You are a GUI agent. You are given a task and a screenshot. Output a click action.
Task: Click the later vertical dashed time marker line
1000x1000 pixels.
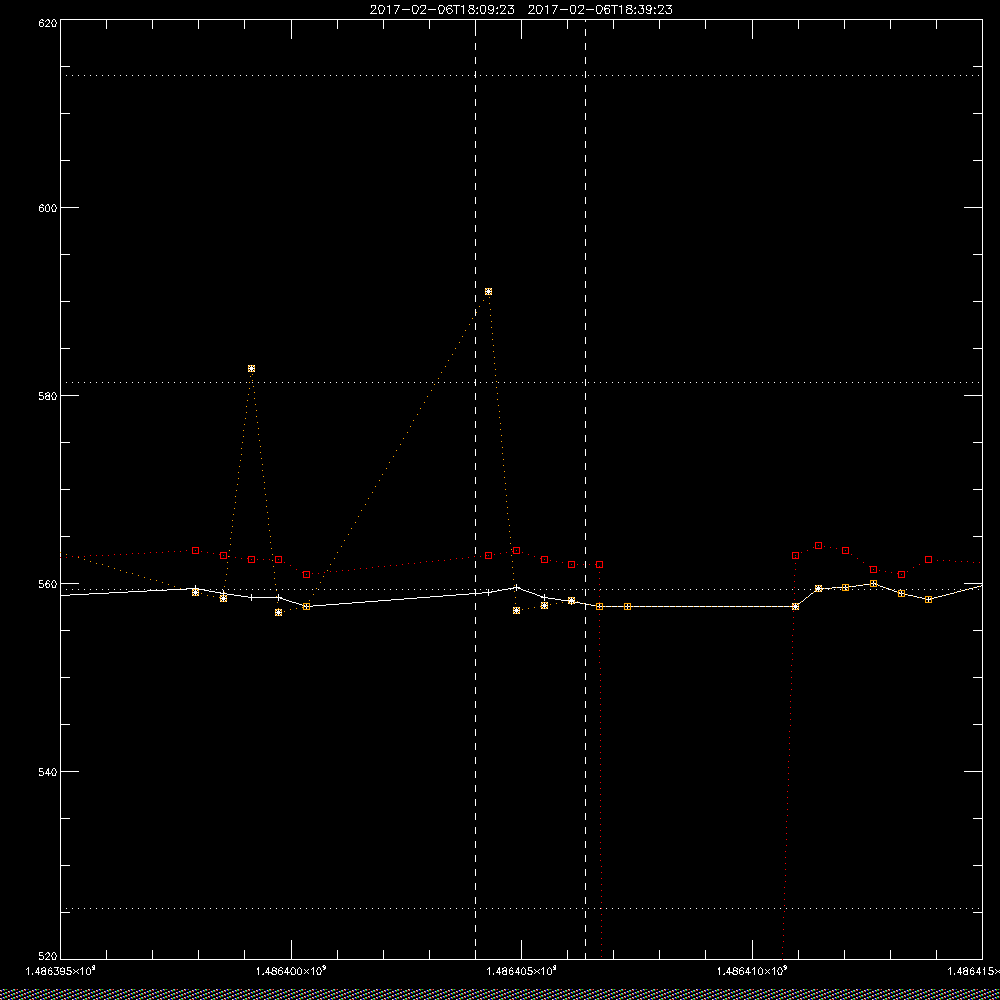tap(585, 489)
